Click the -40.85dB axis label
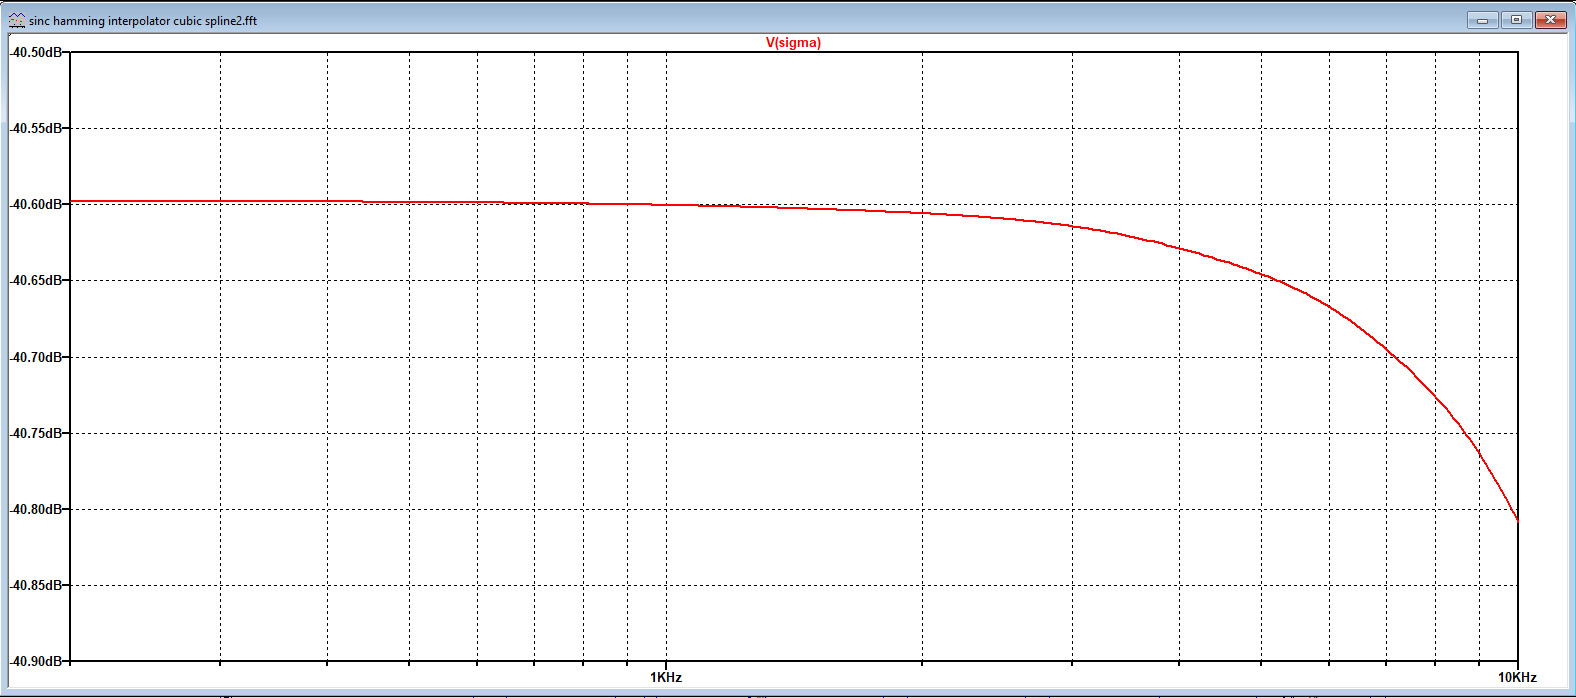Viewport: 1576px width, 698px height. click(x=36, y=585)
